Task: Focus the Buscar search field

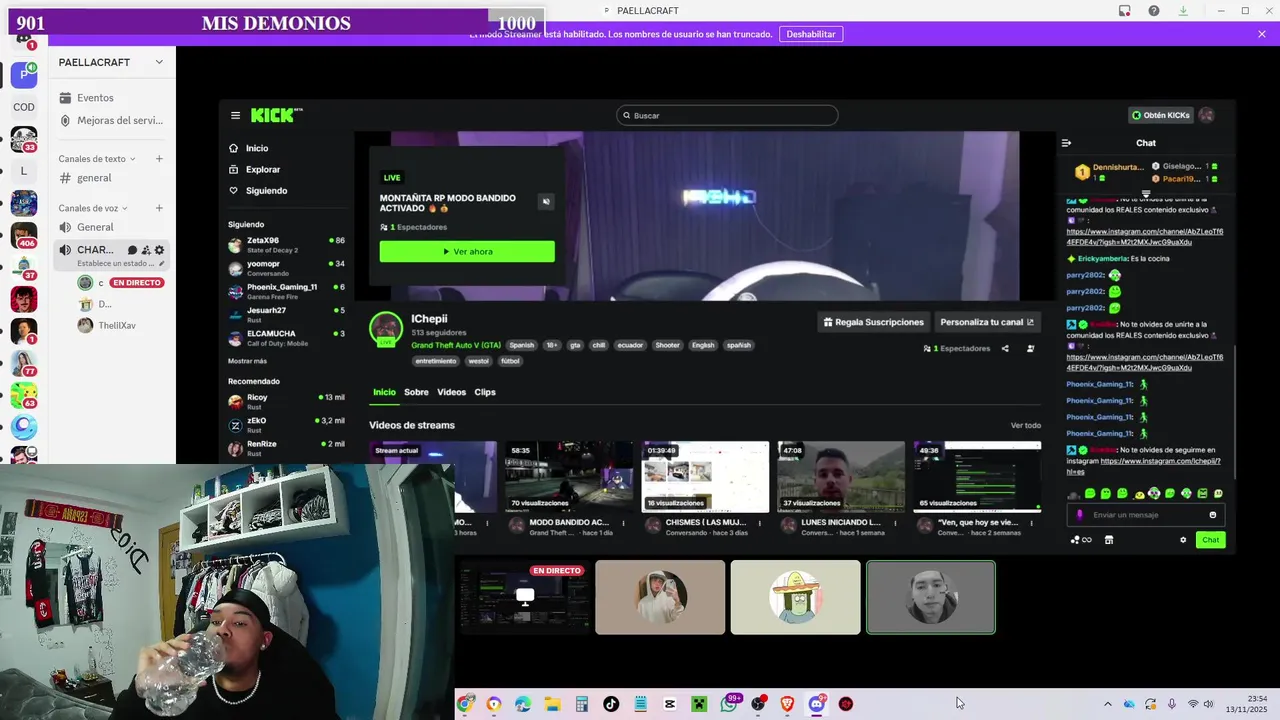Action: pos(727,115)
